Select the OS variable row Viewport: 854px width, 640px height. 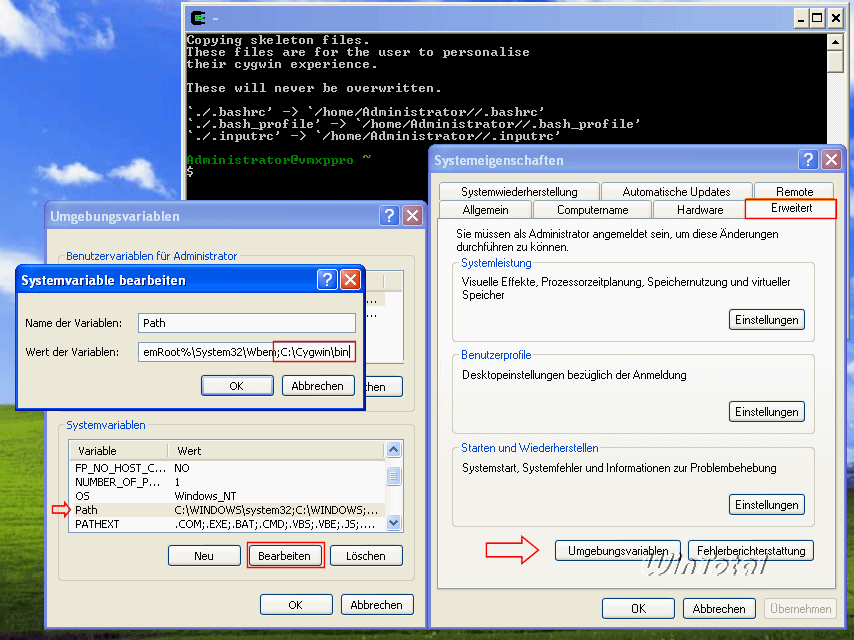[228, 496]
